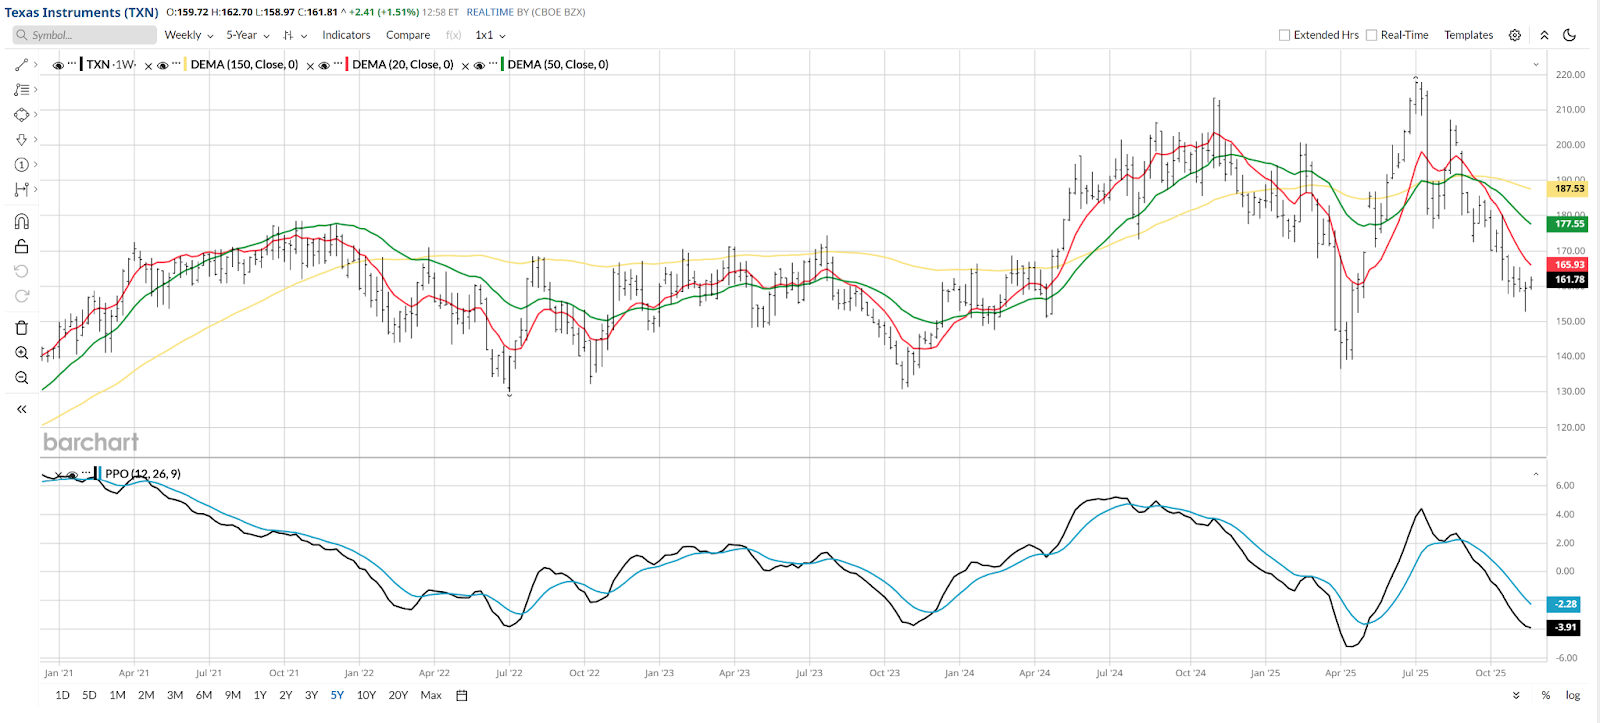Viewport: 1600px width, 723px height.
Task: Hide the TXN price series
Action: coord(58,66)
